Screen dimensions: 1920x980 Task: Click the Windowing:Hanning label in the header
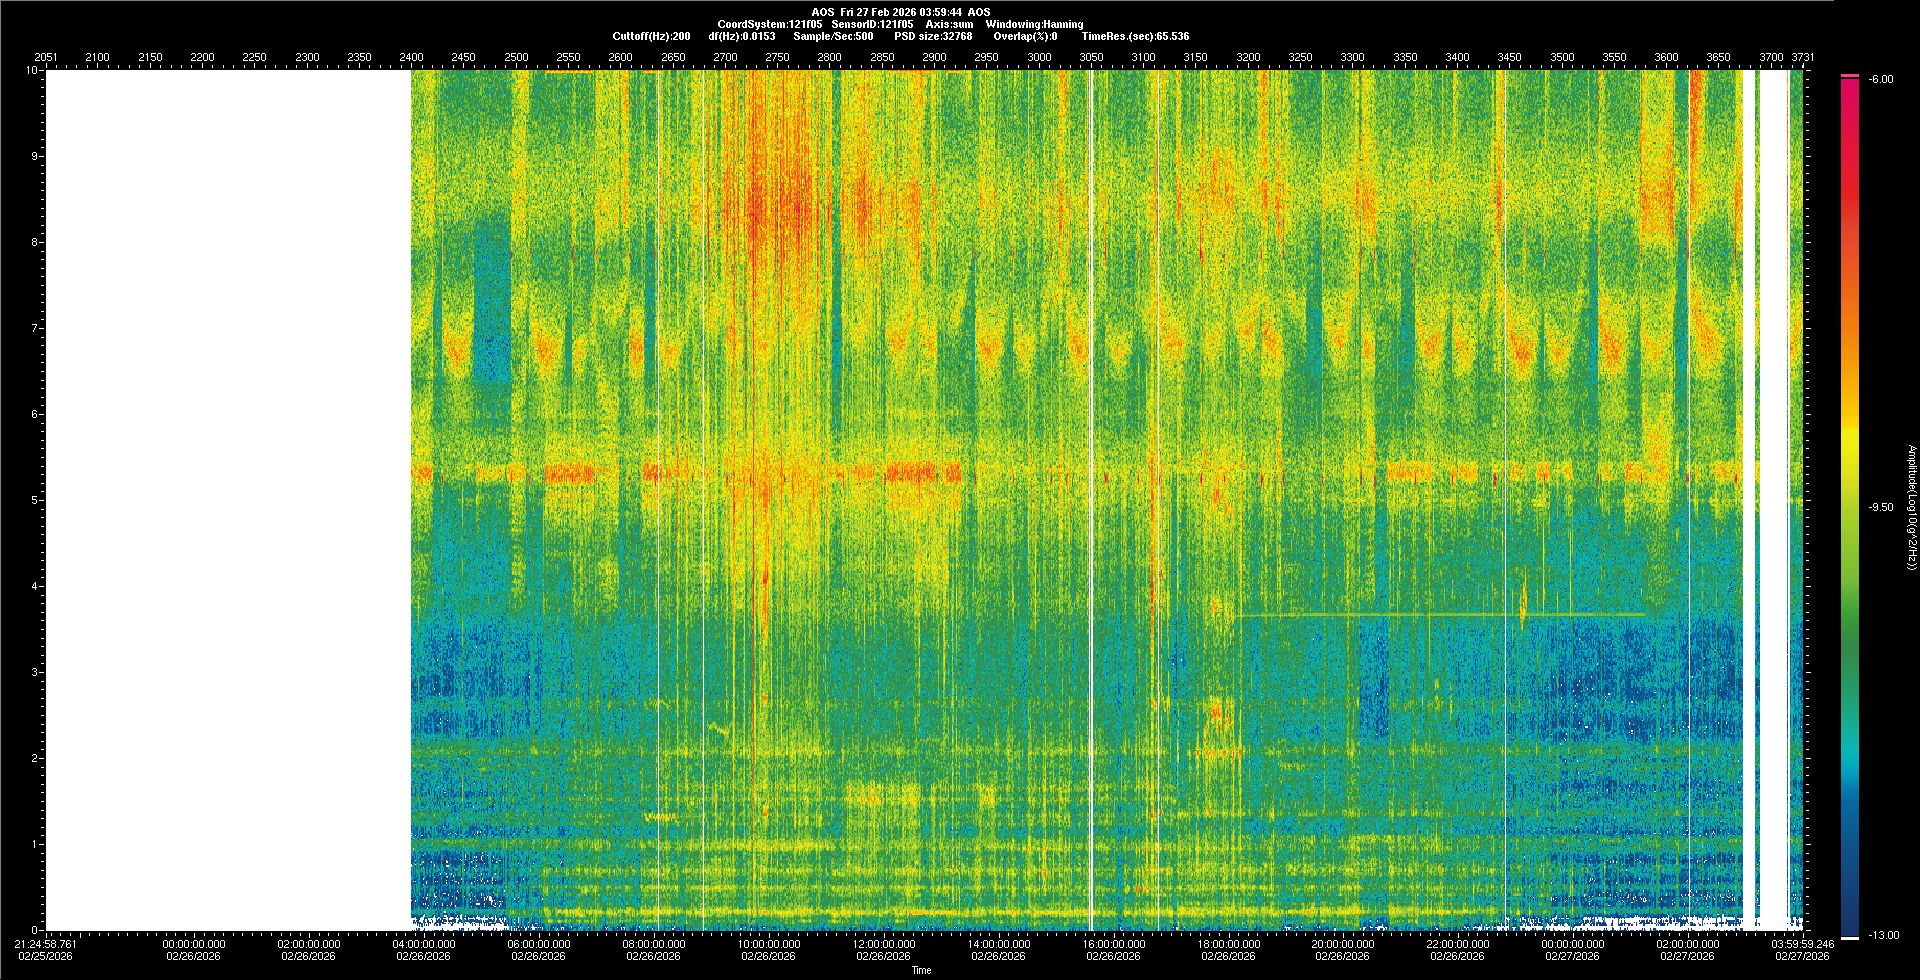coord(1033,24)
